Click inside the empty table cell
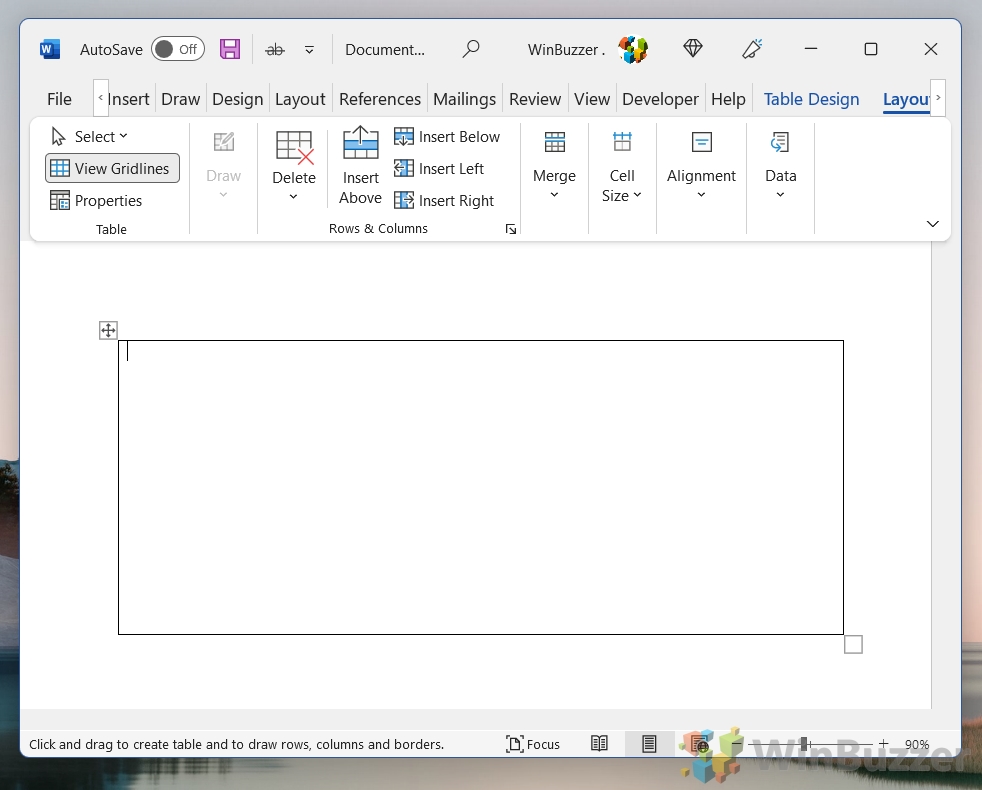The height and width of the screenshot is (790, 982). click(480, 487)
